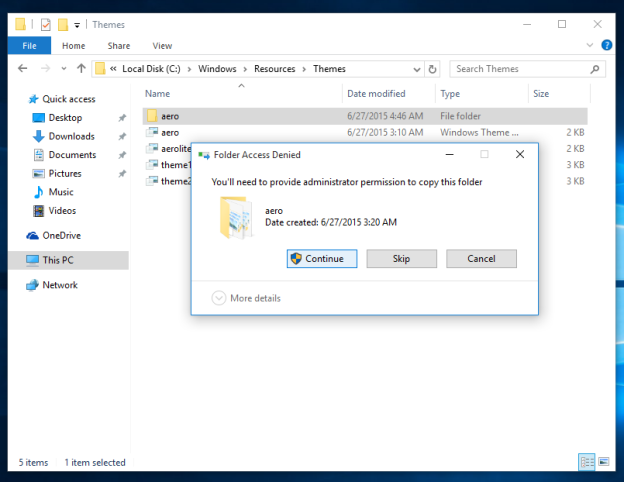
Task: Select the aero file folder row
Action: (x=365, y=116)
